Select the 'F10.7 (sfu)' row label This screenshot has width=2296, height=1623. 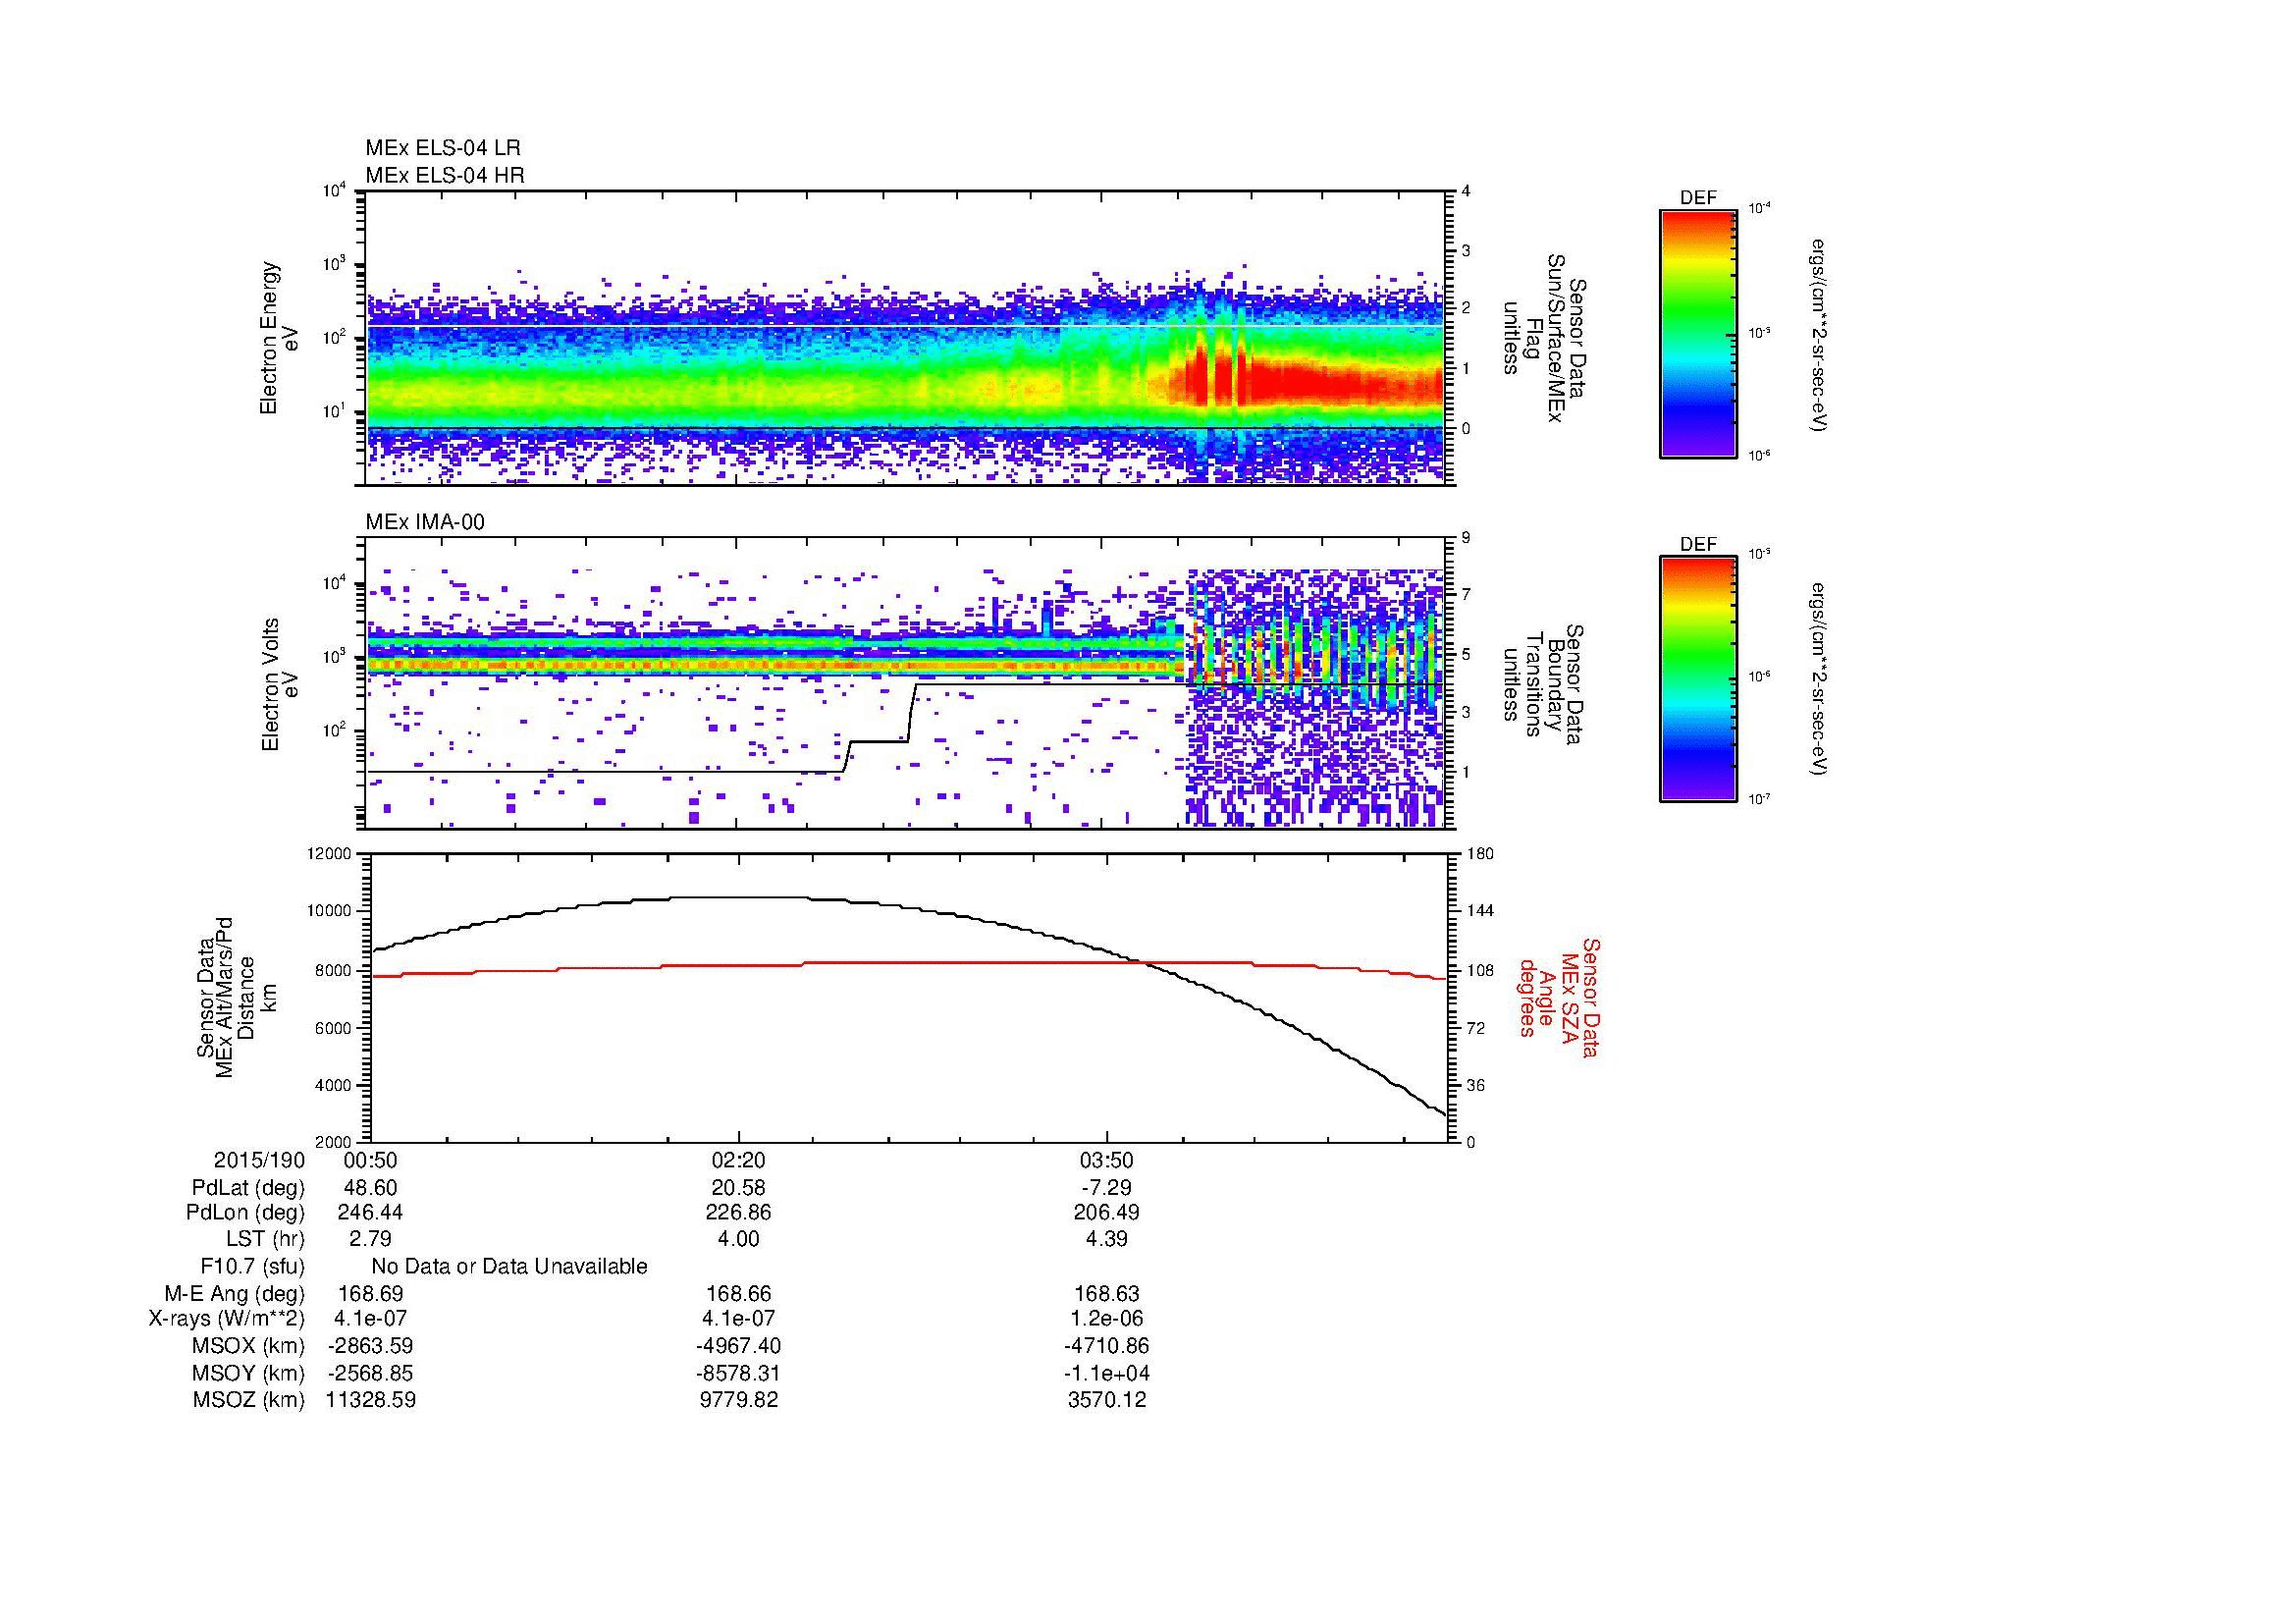tap(252, 1266)
